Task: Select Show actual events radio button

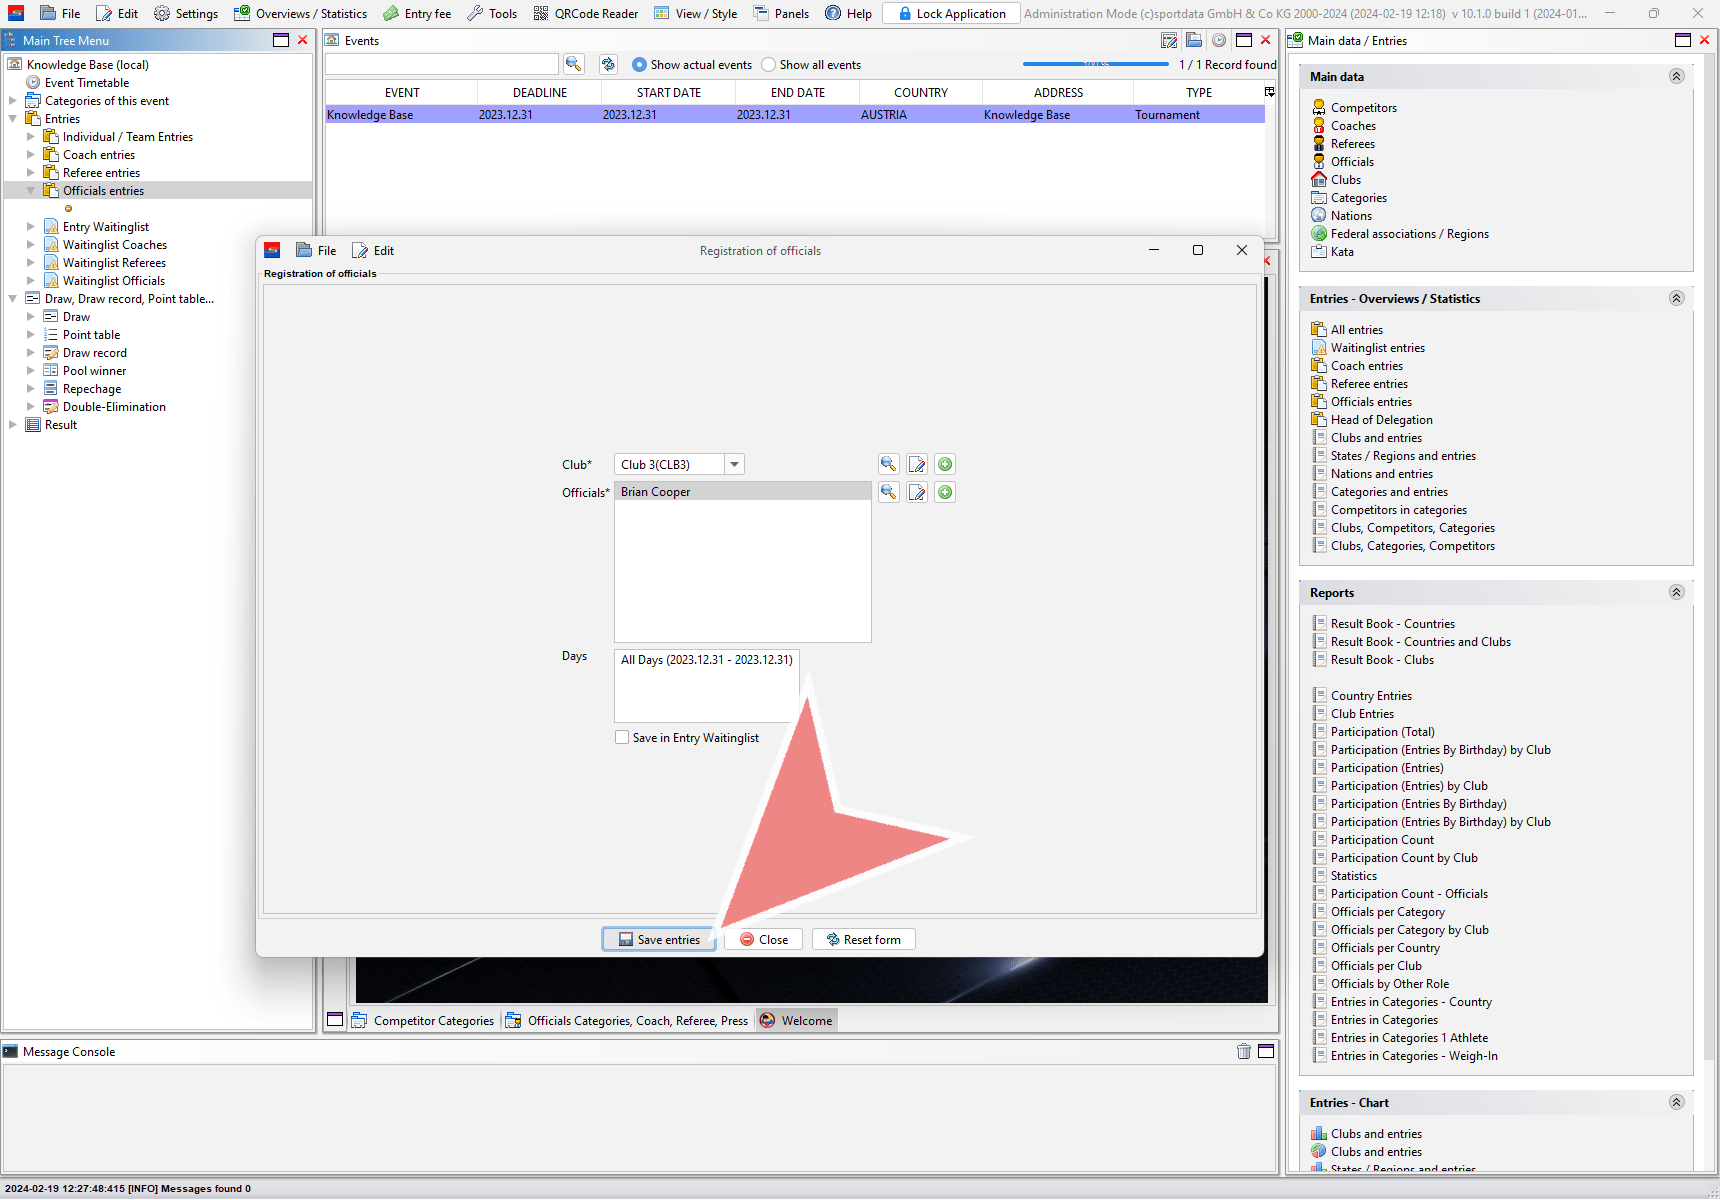Action: click(639, 65)
